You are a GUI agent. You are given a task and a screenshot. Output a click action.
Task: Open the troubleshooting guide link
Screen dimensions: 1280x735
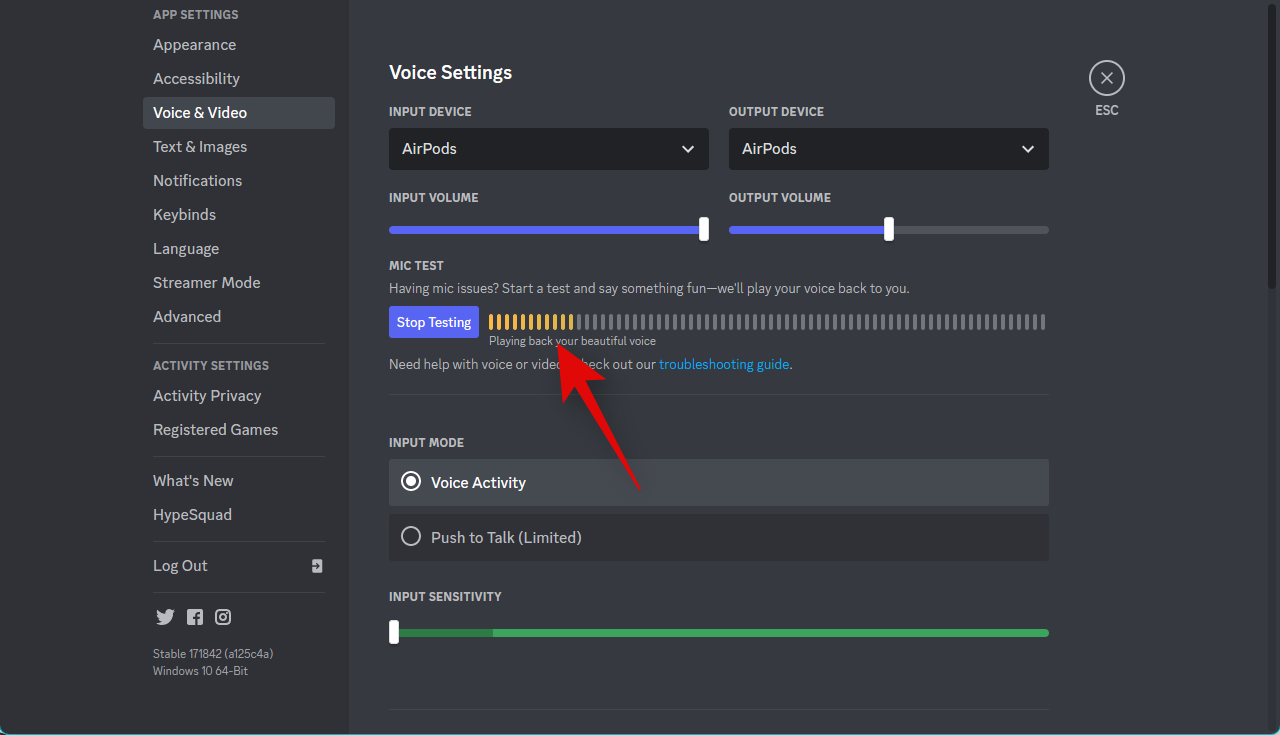pos(724,365)
